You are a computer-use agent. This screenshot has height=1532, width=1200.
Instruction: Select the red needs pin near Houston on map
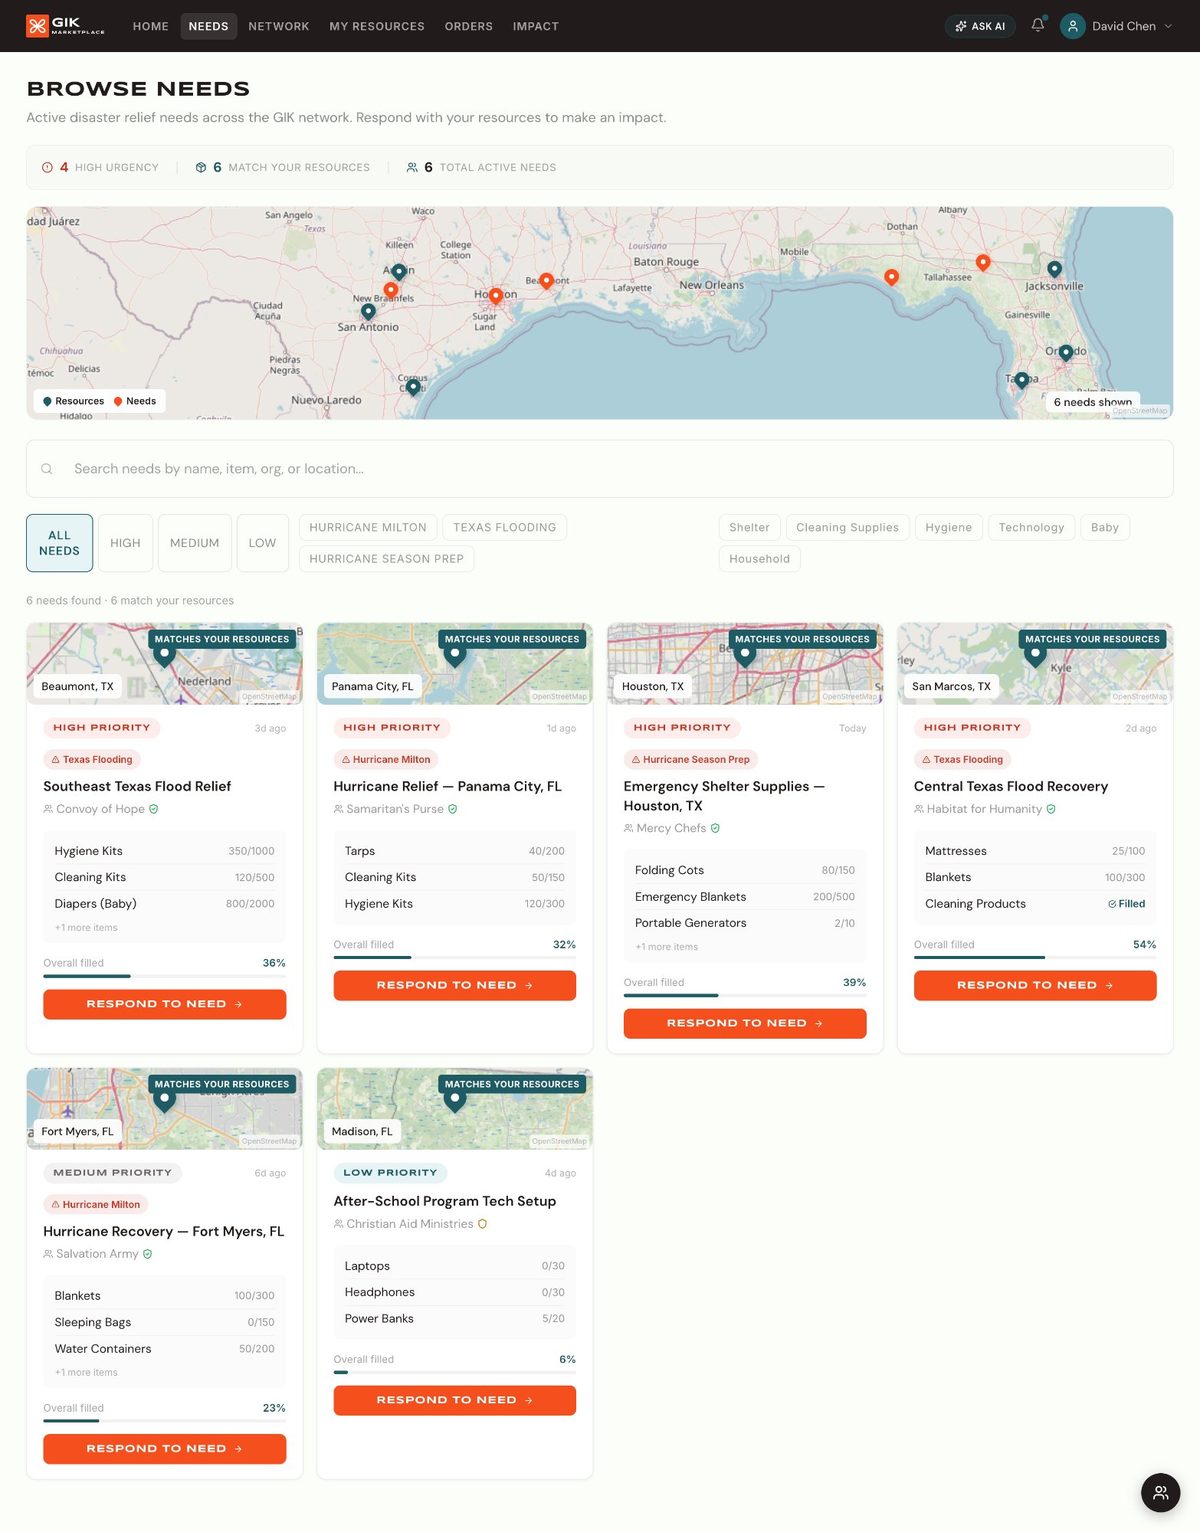pyautogui.click(x=495, y=295)
